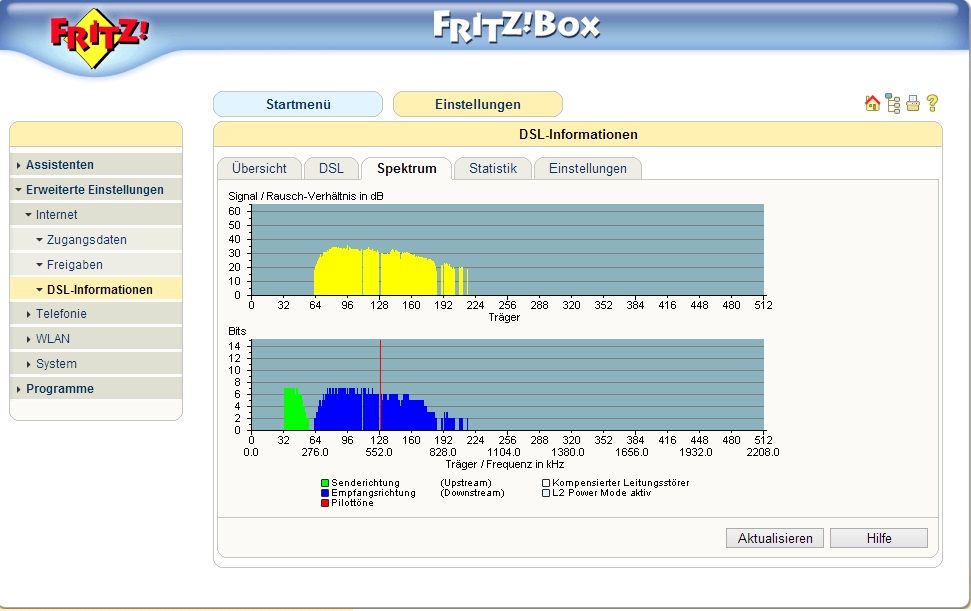
Task: Click the Signal / Rausch-Verhältnis in dB label
Action: tap(306, 196)
